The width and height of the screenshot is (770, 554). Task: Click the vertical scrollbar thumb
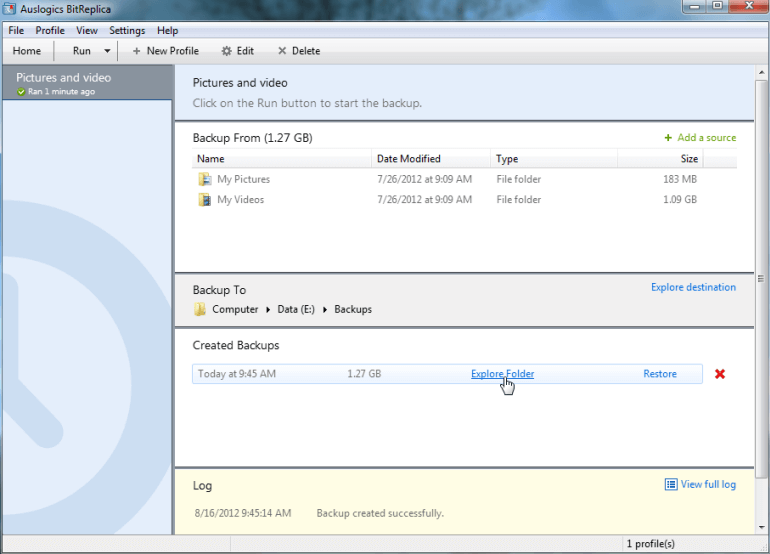[762, 278]
